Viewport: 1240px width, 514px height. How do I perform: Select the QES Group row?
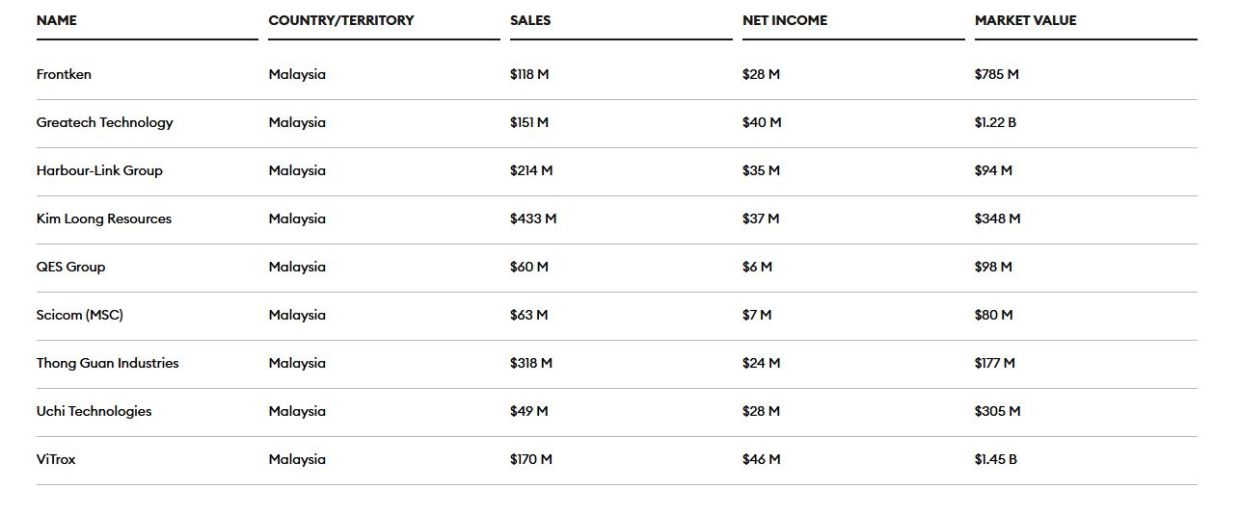tap(616, 267)
